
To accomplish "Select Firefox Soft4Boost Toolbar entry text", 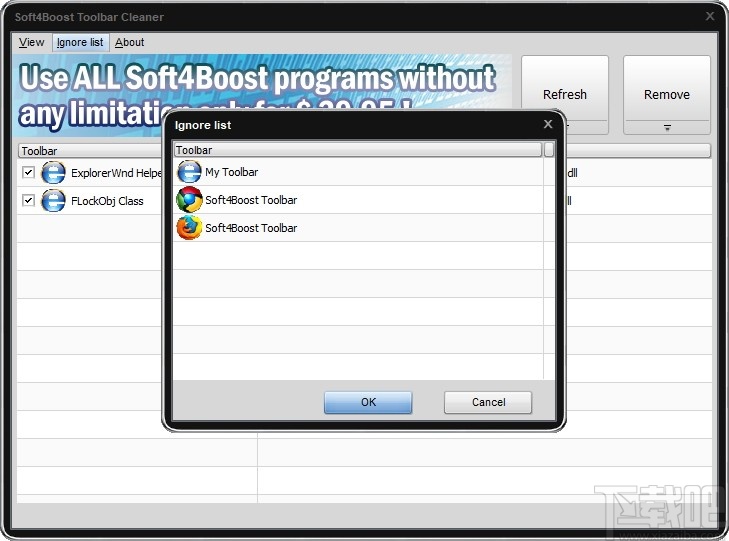I will click(x=251, y=228).
